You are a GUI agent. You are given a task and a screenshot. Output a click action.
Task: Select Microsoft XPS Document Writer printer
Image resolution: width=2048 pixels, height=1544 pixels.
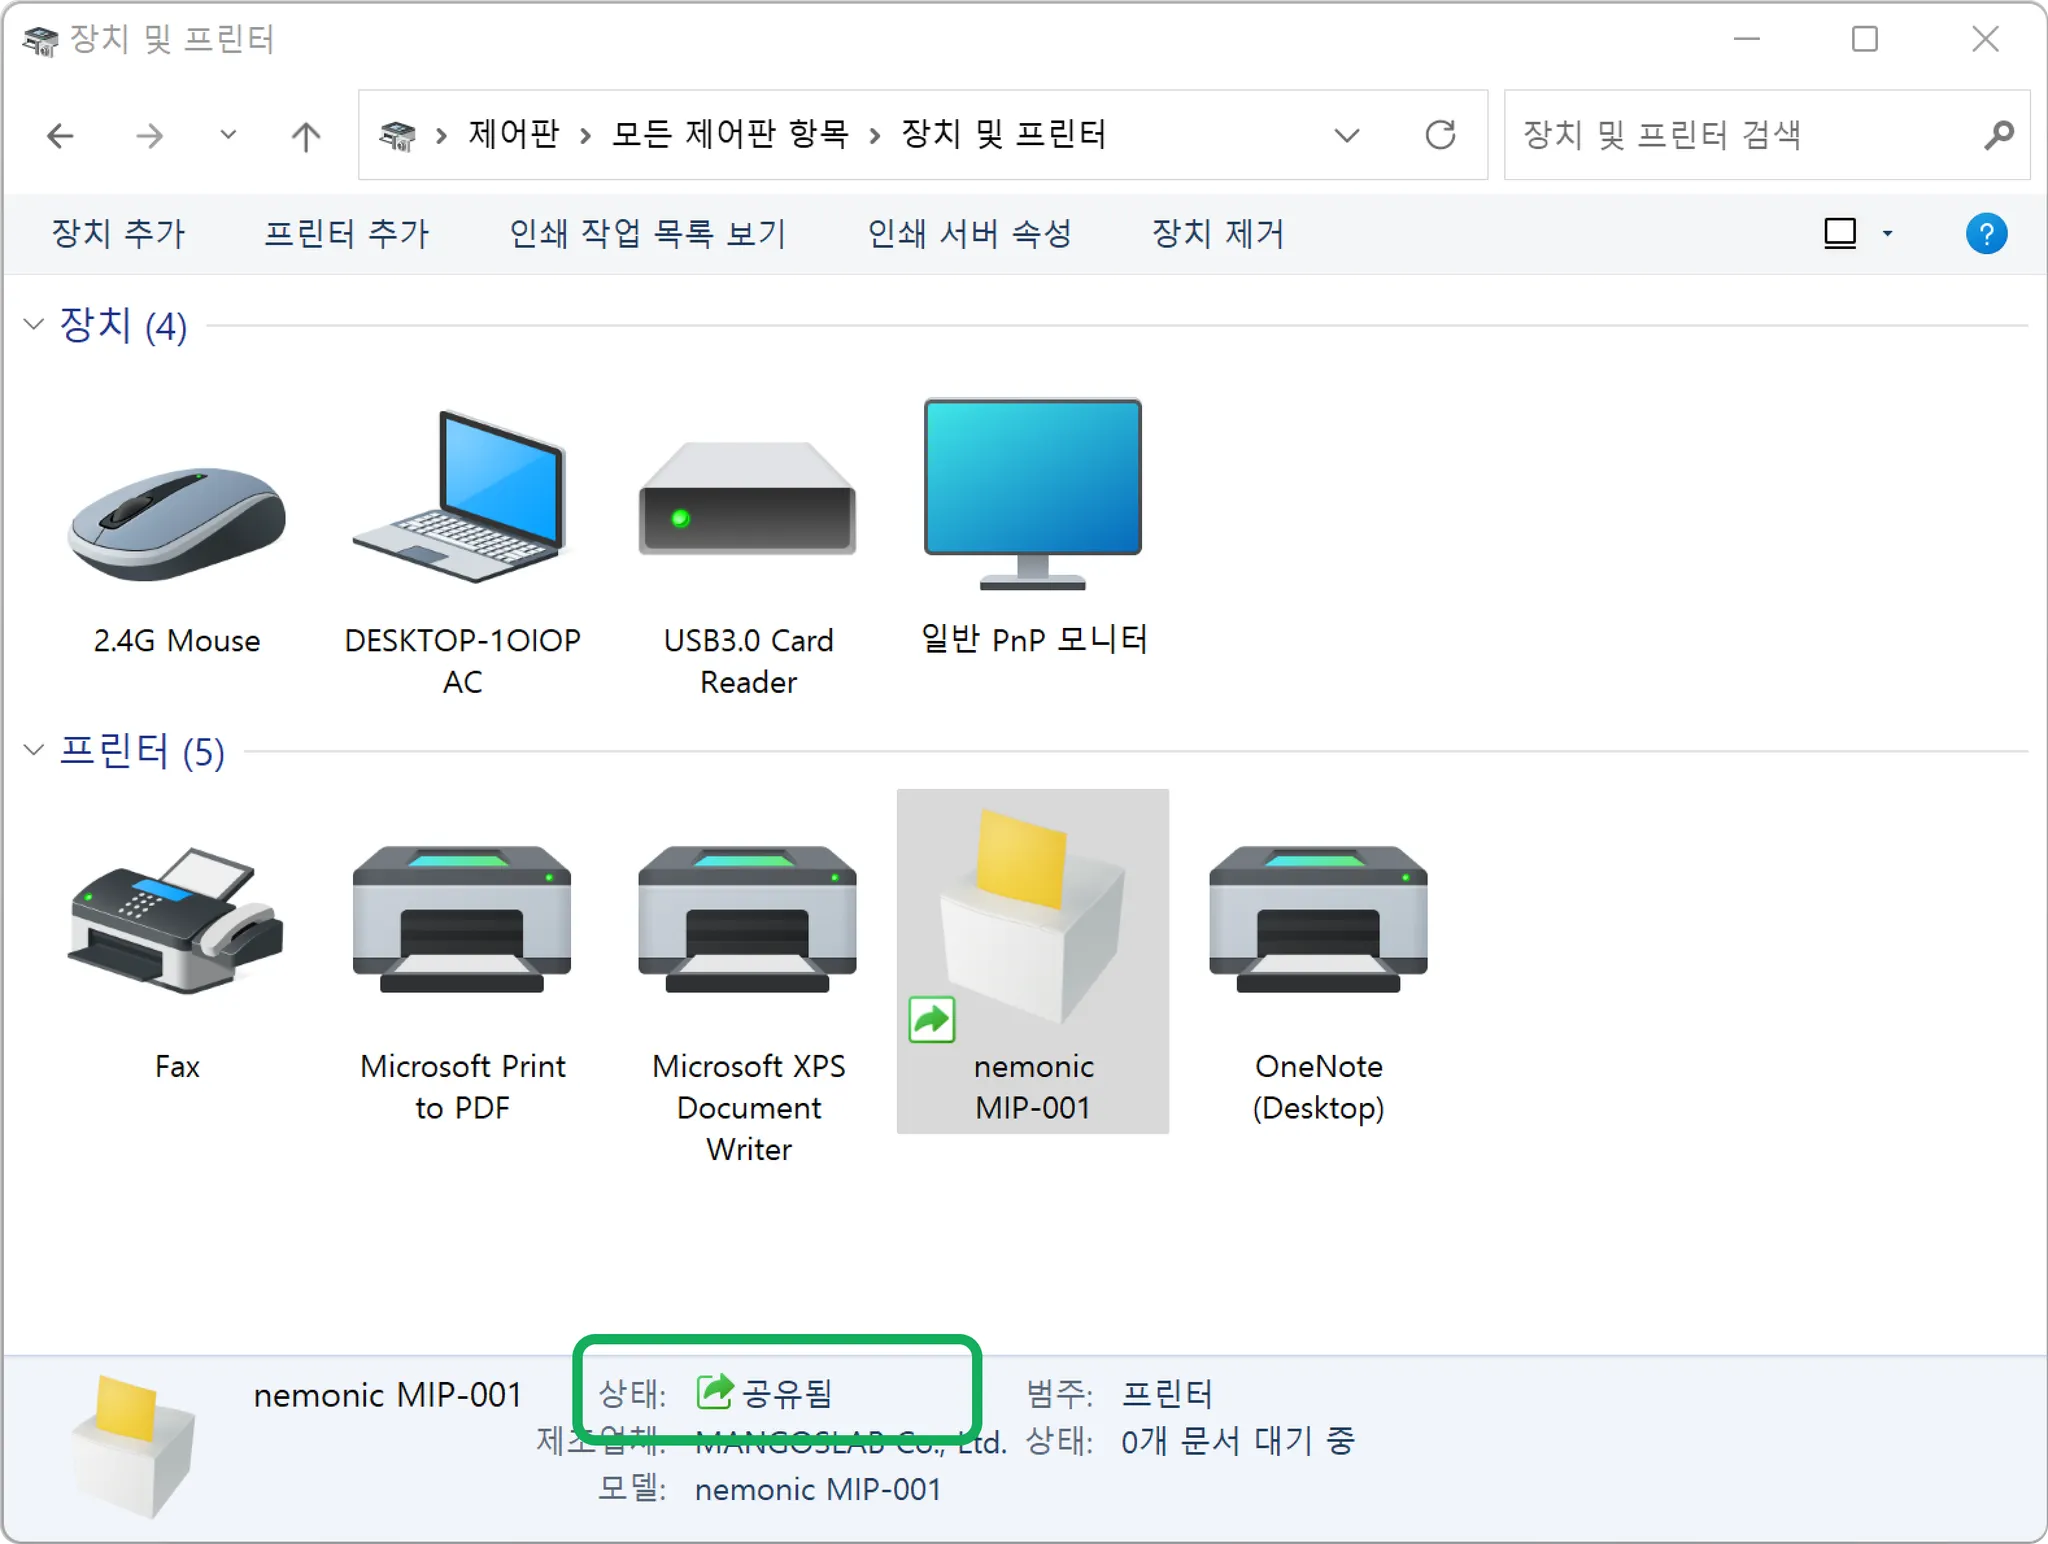pos(748,920)
